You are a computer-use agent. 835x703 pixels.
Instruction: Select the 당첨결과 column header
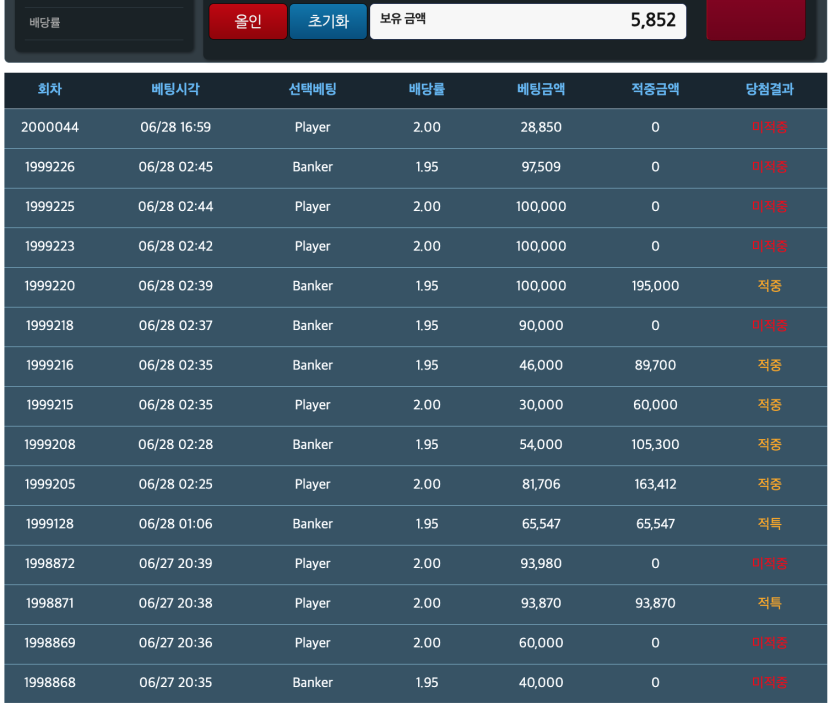[769, 89]
